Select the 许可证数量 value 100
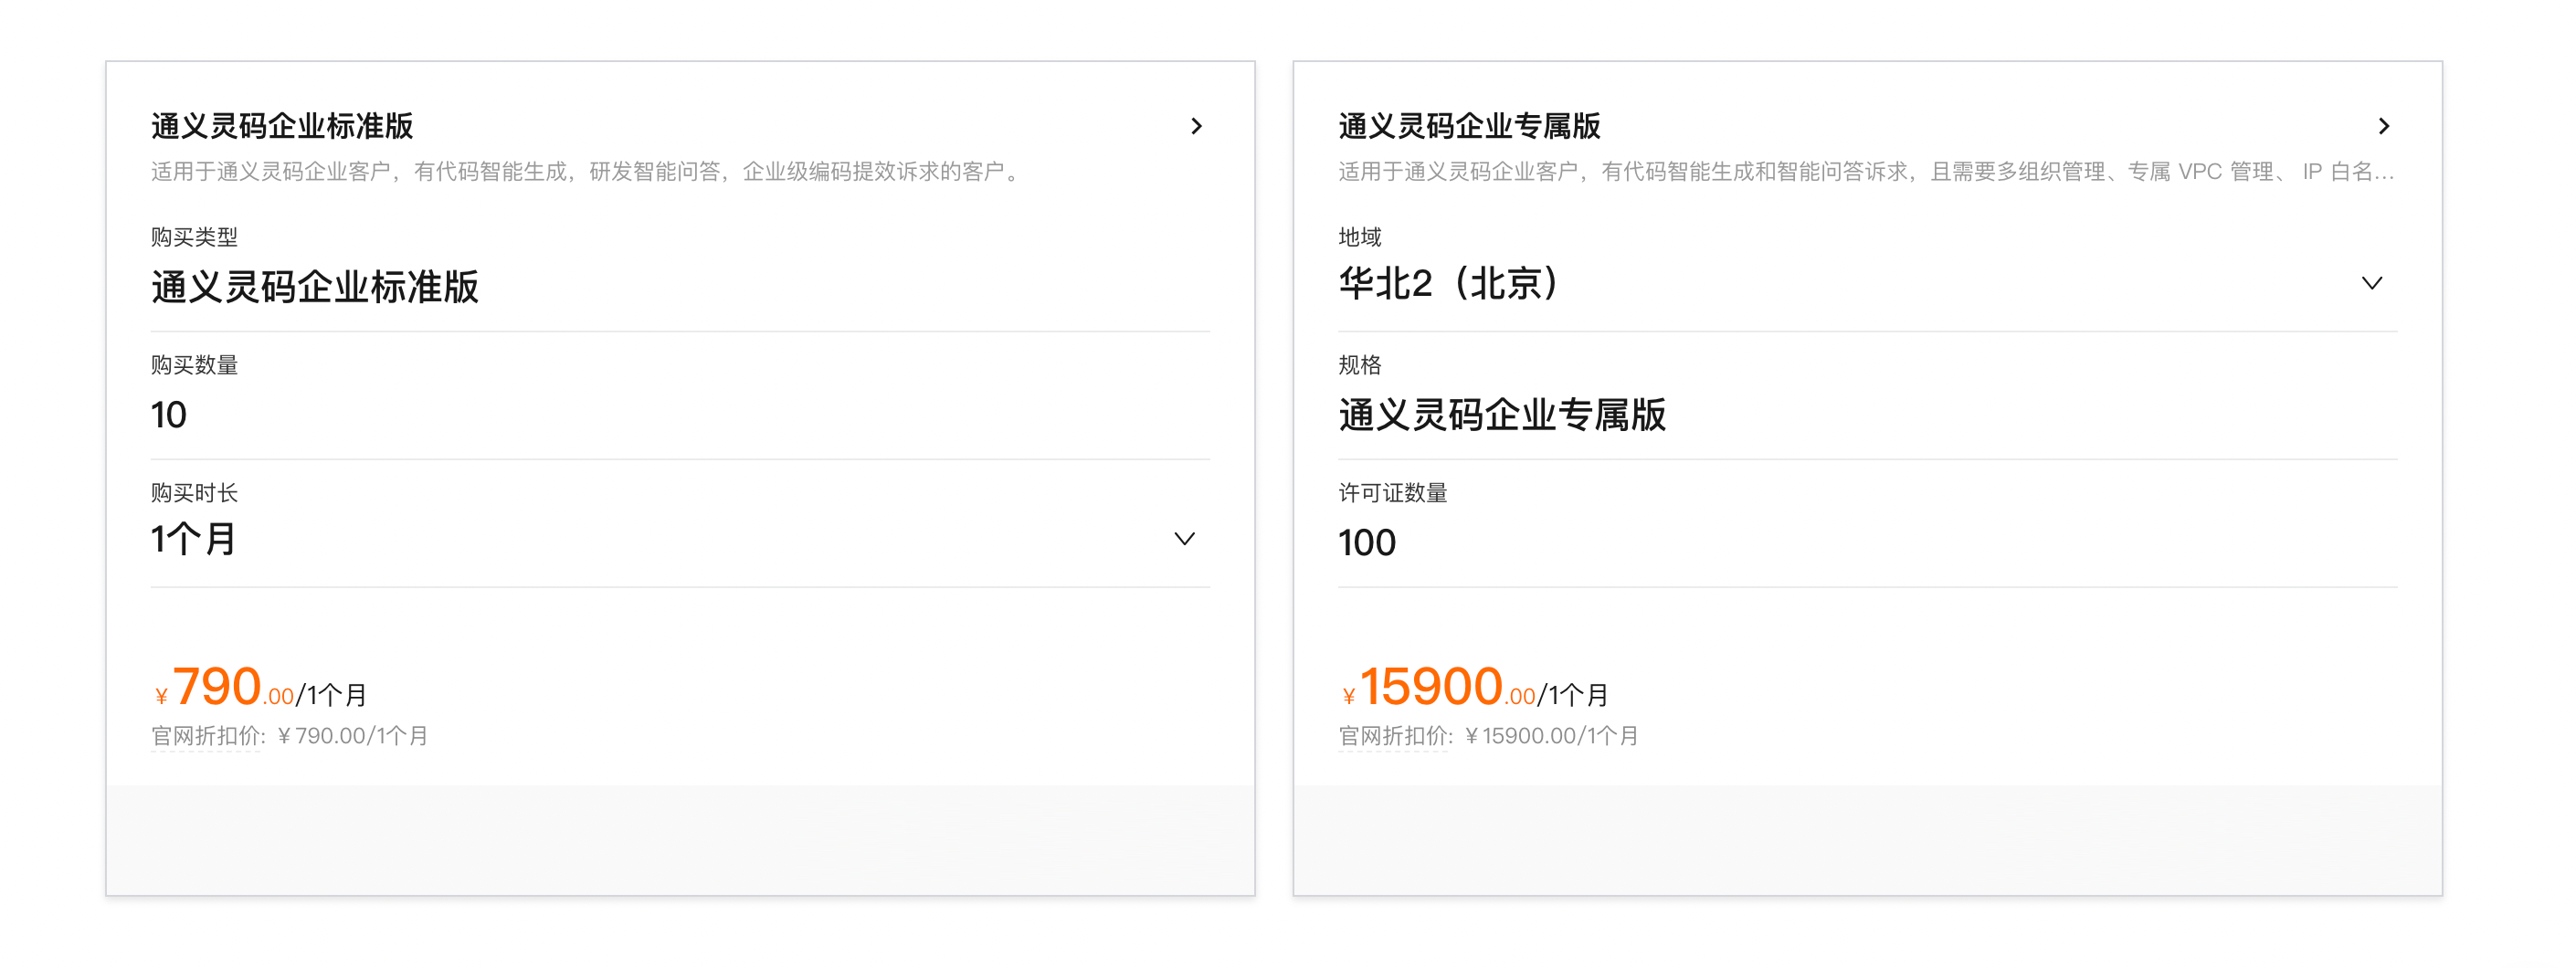The height and width of the screenshot is (968, 2576). point(1366,542)
